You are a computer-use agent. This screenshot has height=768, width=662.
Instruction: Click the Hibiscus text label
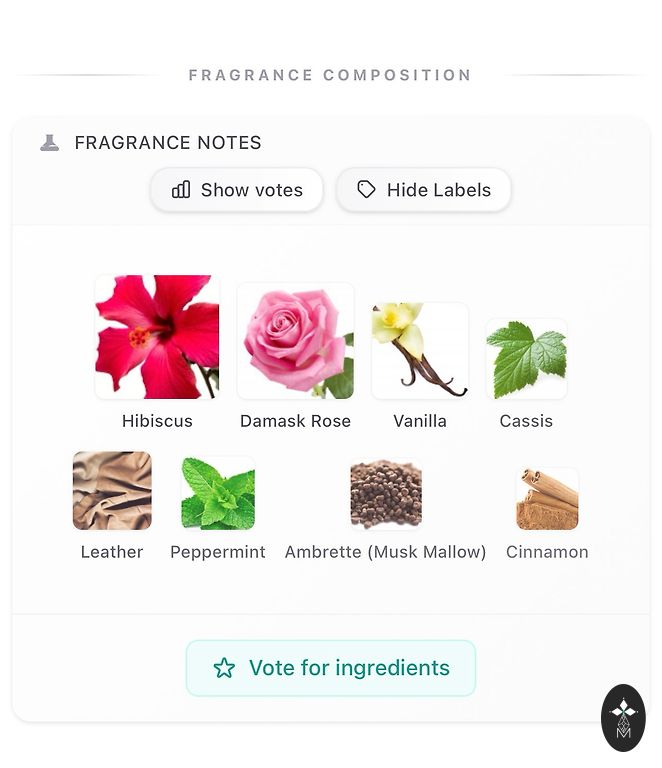pyautogui.click(x=157, y=421)
